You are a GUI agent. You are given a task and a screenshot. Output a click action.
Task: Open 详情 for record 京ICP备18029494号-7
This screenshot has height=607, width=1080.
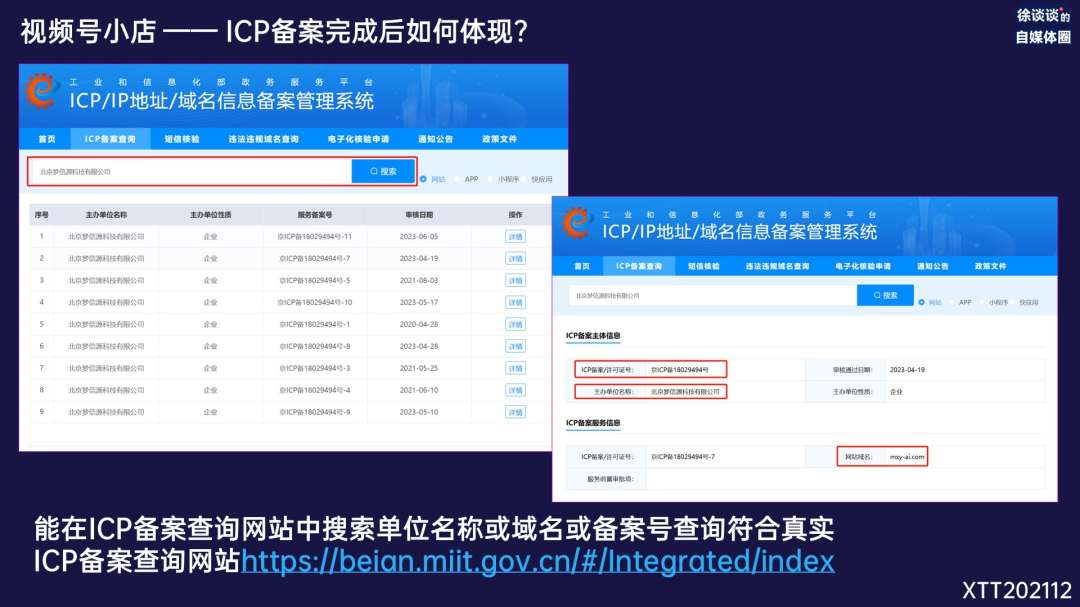point(515,259)
